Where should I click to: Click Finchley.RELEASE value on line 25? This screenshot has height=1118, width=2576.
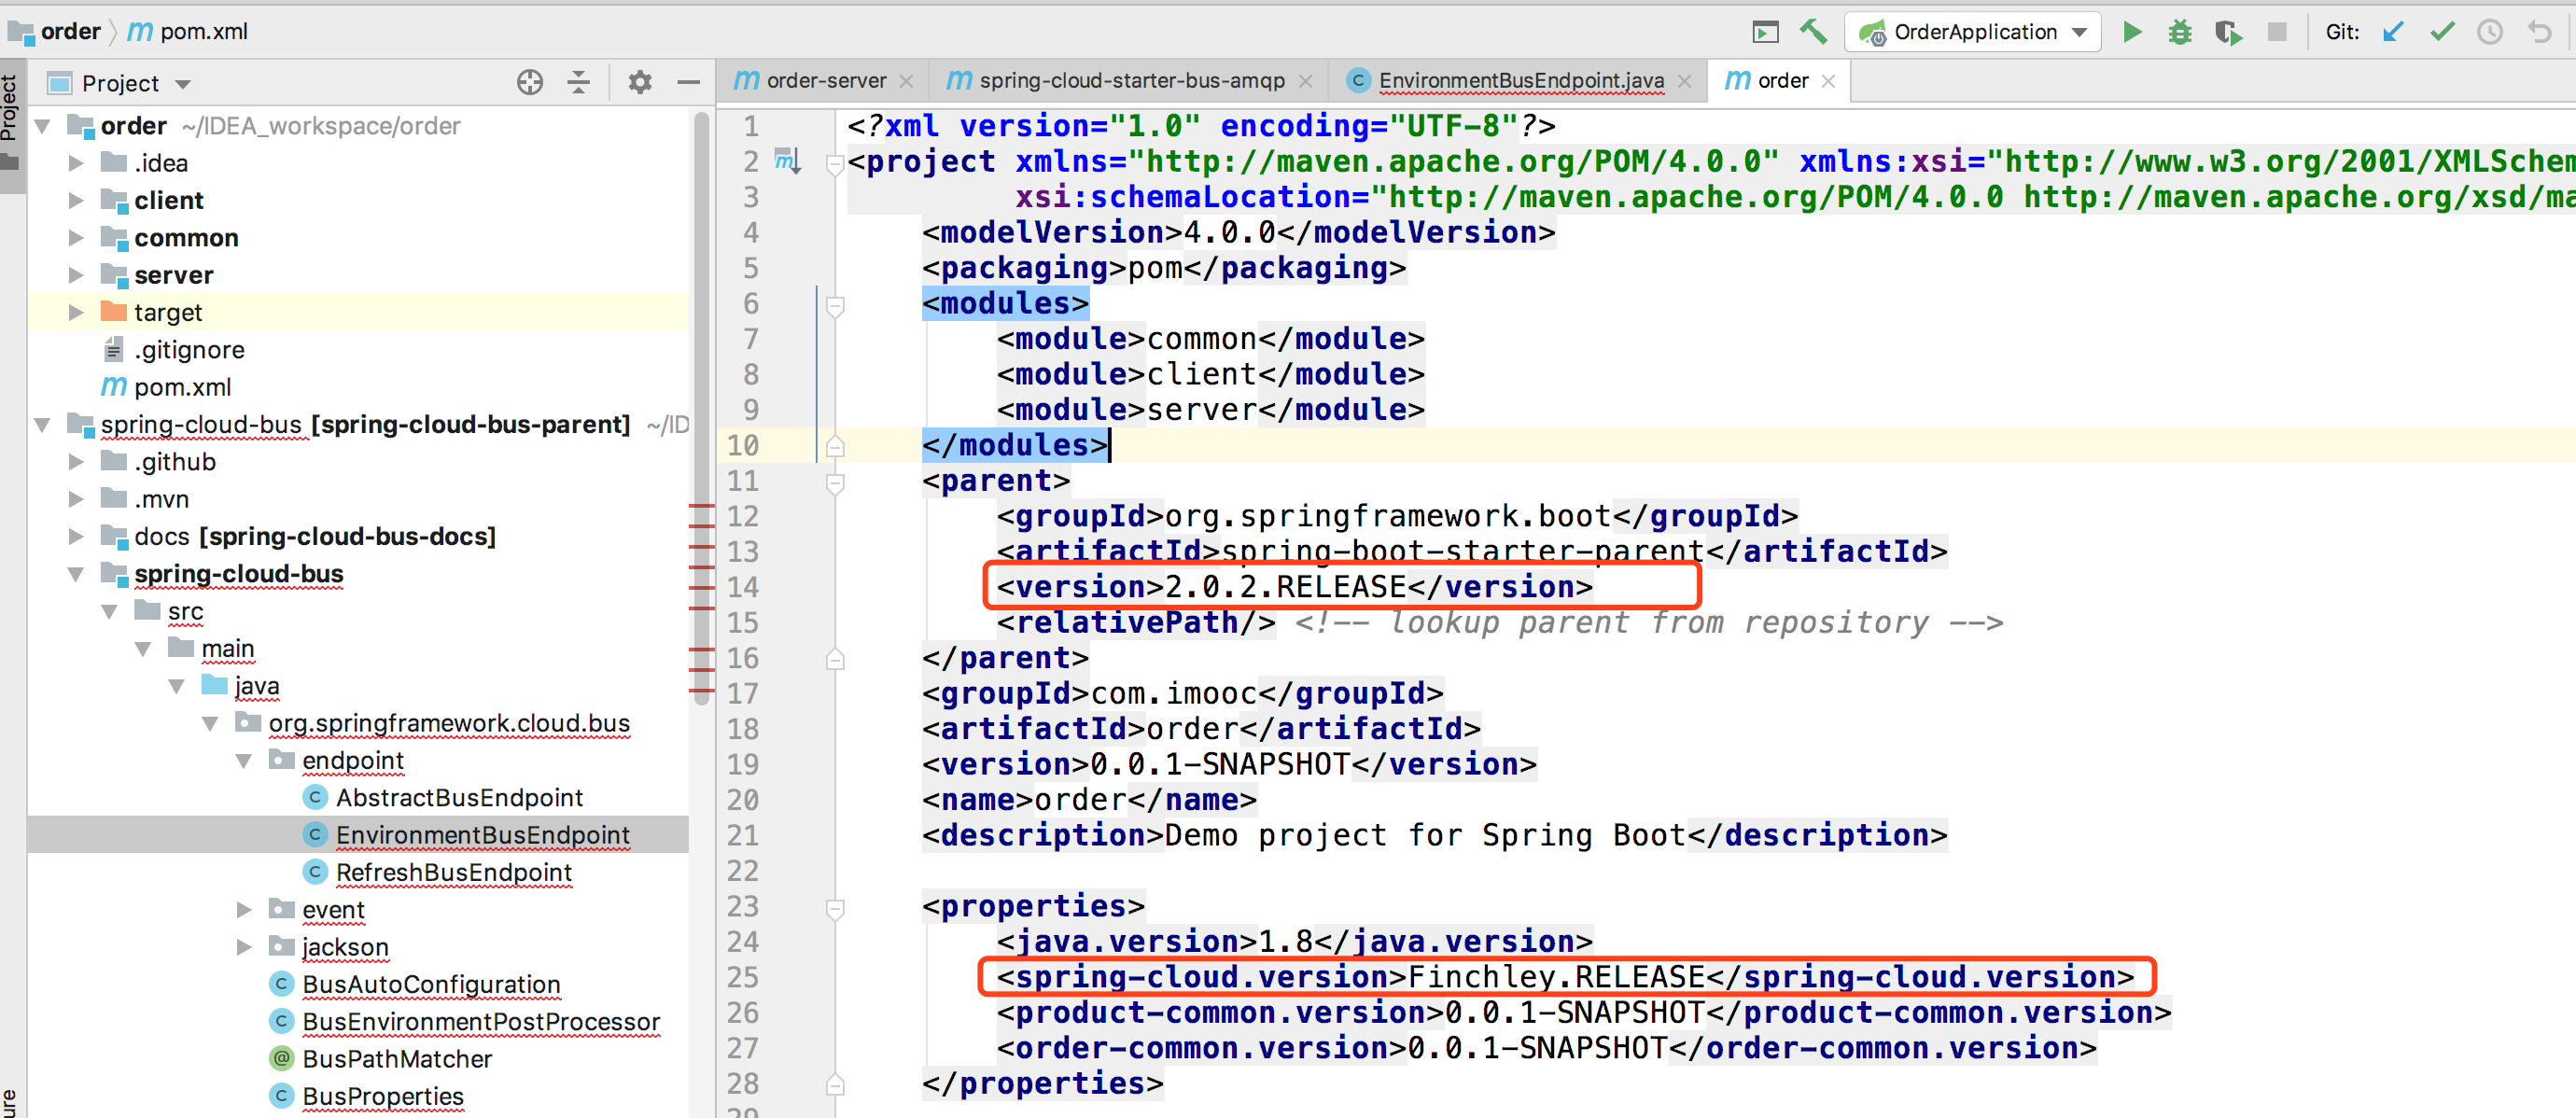[1556, 977]
